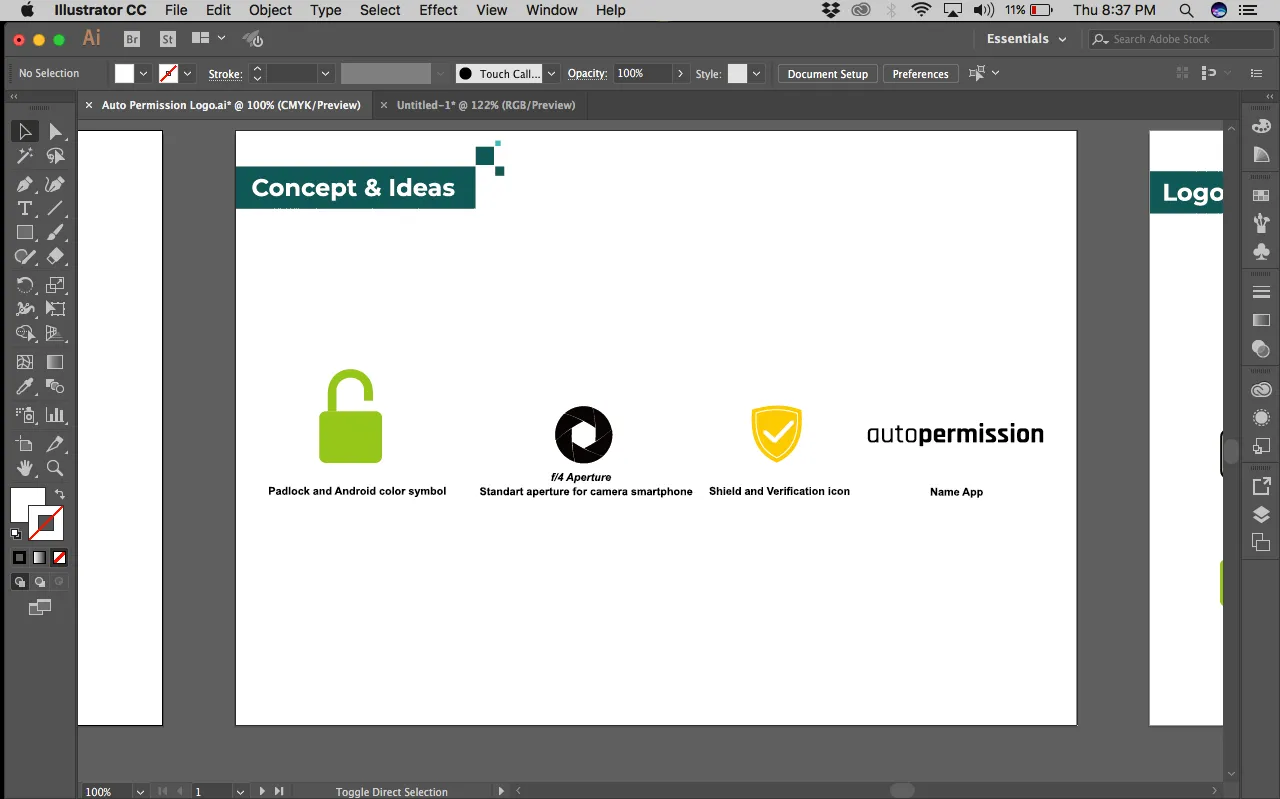Select the Lasso tool

coord(56,156)
